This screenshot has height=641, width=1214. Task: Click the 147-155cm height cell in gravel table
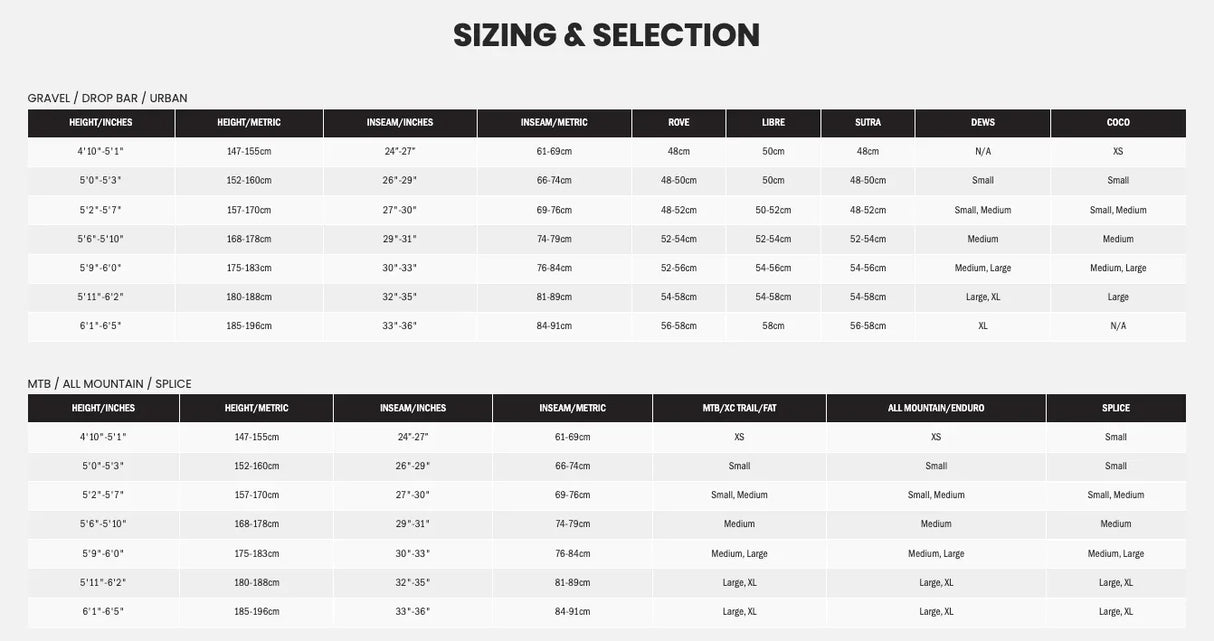[249, 151]
